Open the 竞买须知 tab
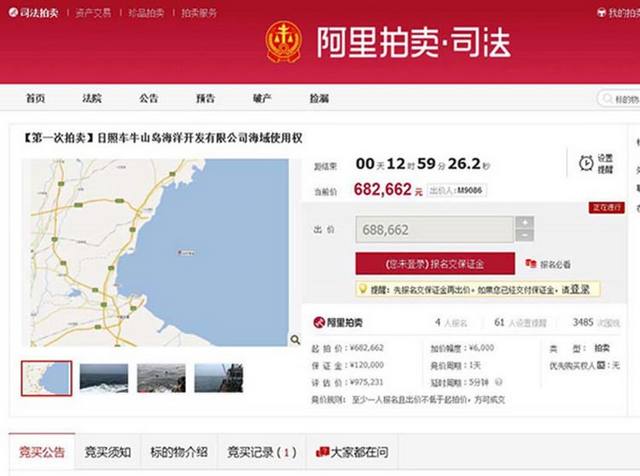This screenshot has height=476, width=640. pyautogui.click(x=107, y=453)
